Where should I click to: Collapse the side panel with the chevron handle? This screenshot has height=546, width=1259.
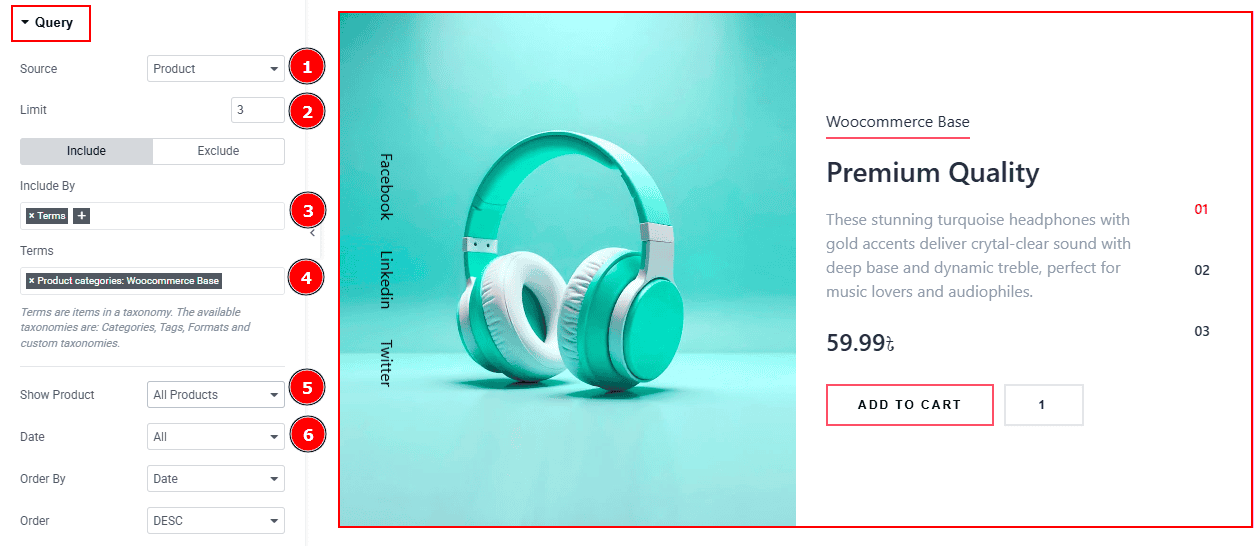click(312, 231)
